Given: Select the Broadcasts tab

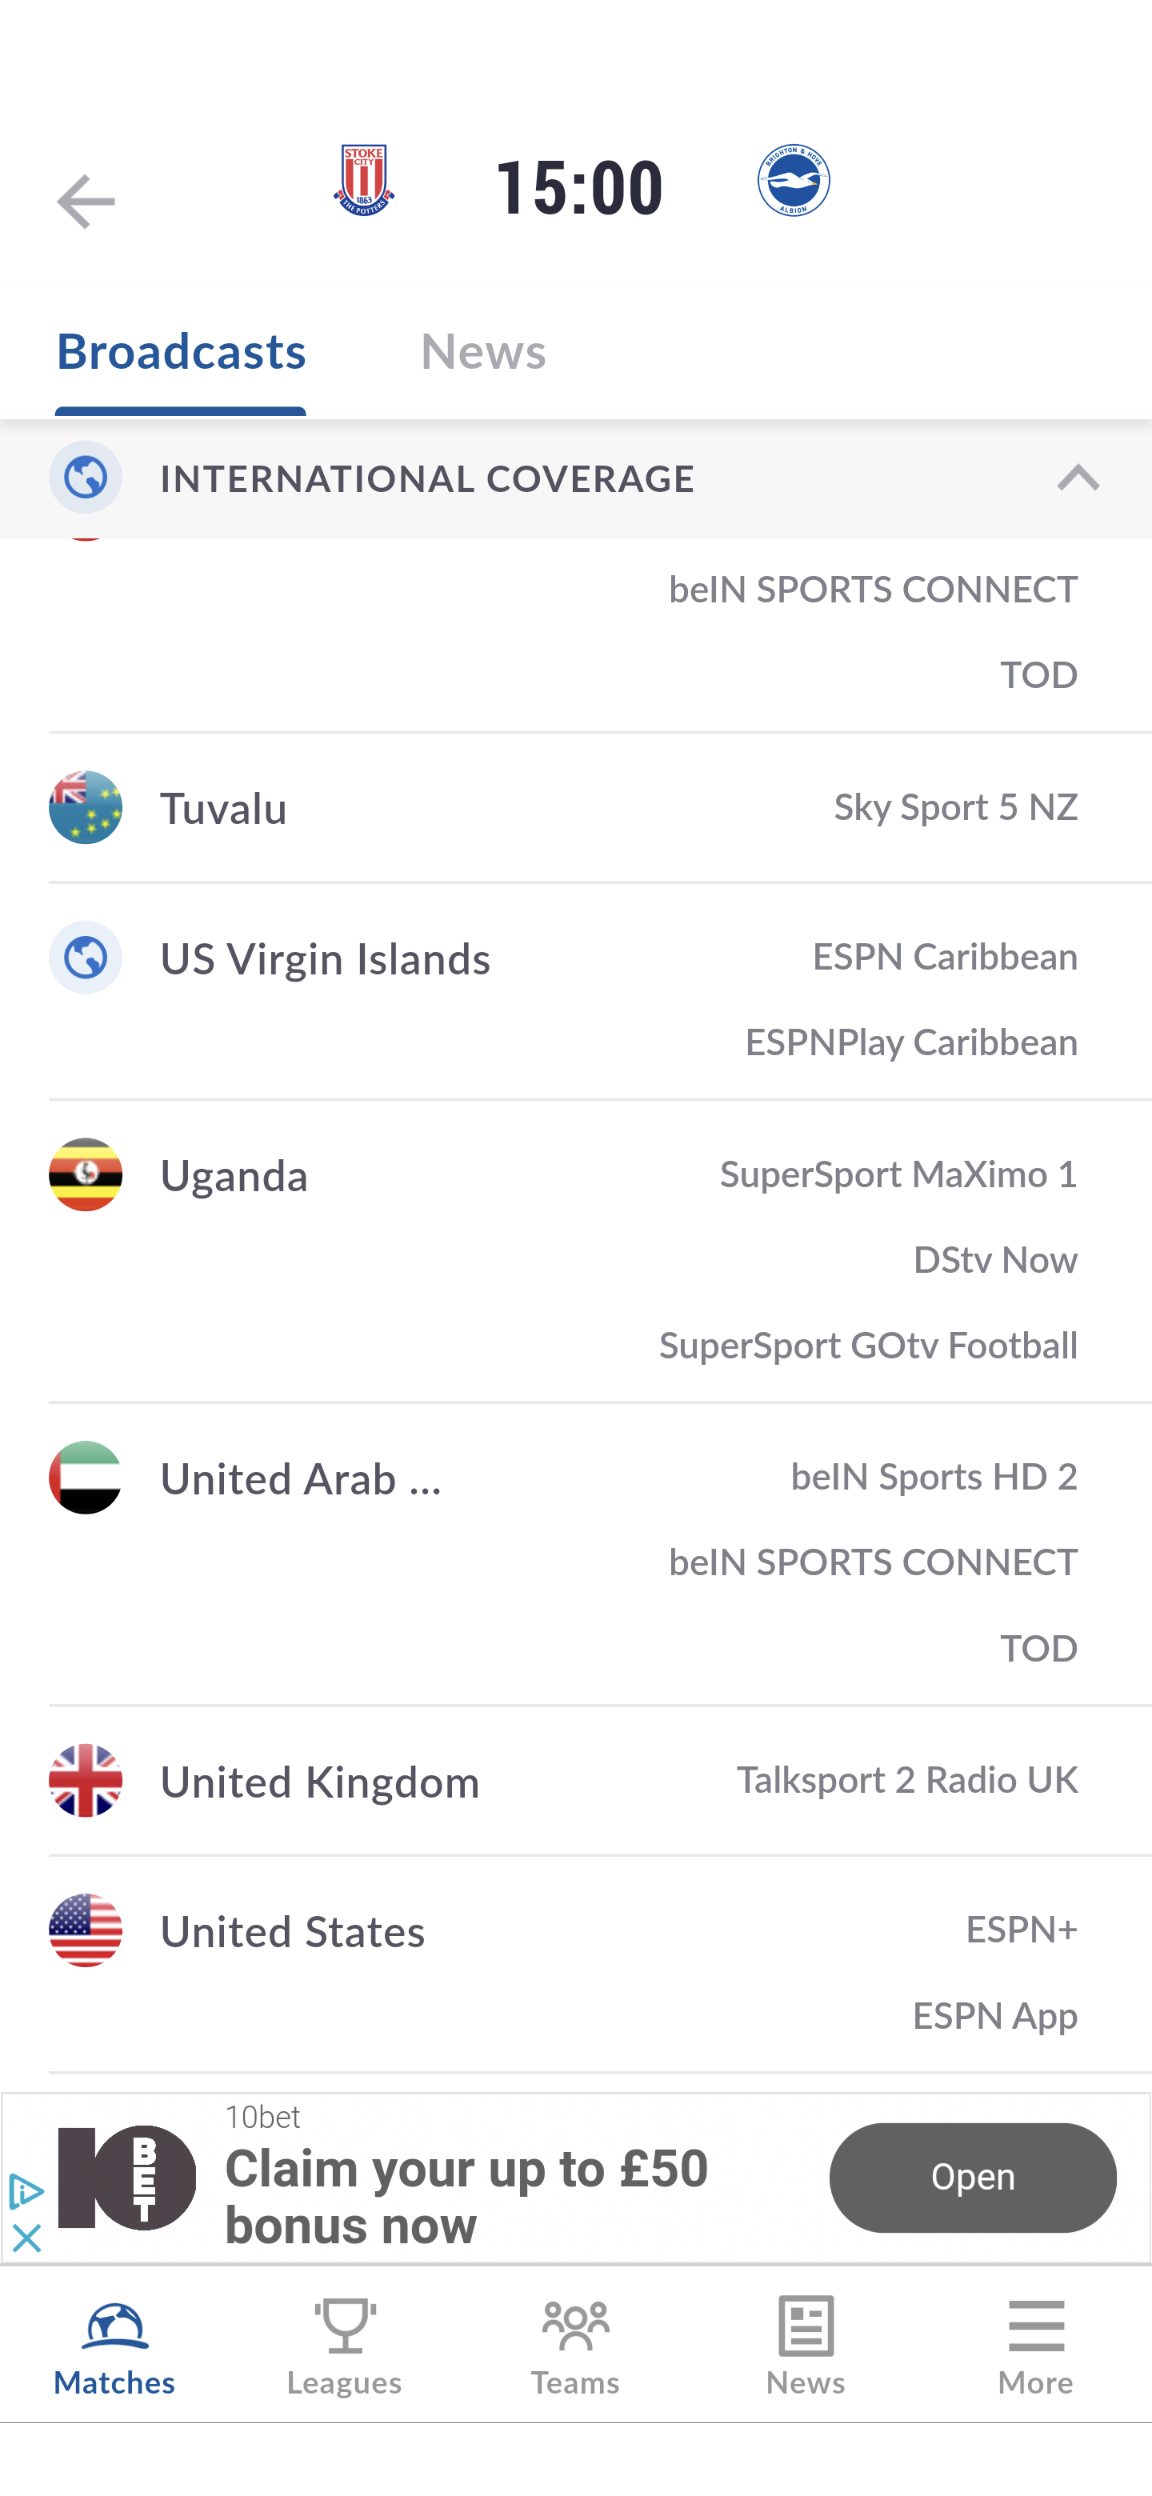Looking at the screenshot, I should tap(181, 352).
